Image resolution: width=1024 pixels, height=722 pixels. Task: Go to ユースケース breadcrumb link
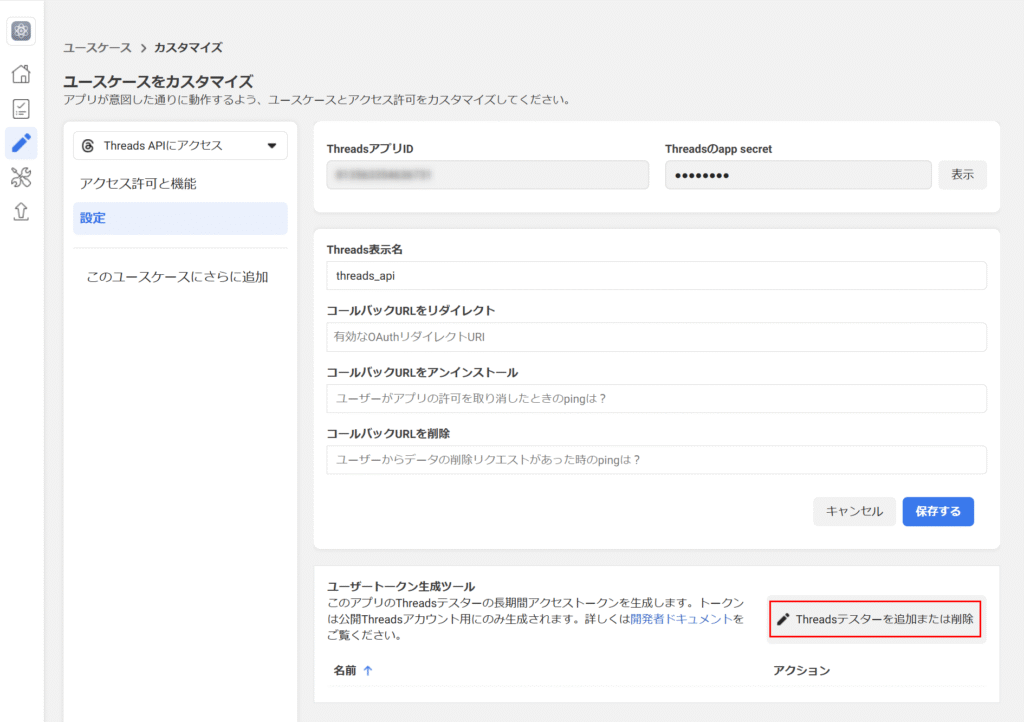(x=97, y=47)
